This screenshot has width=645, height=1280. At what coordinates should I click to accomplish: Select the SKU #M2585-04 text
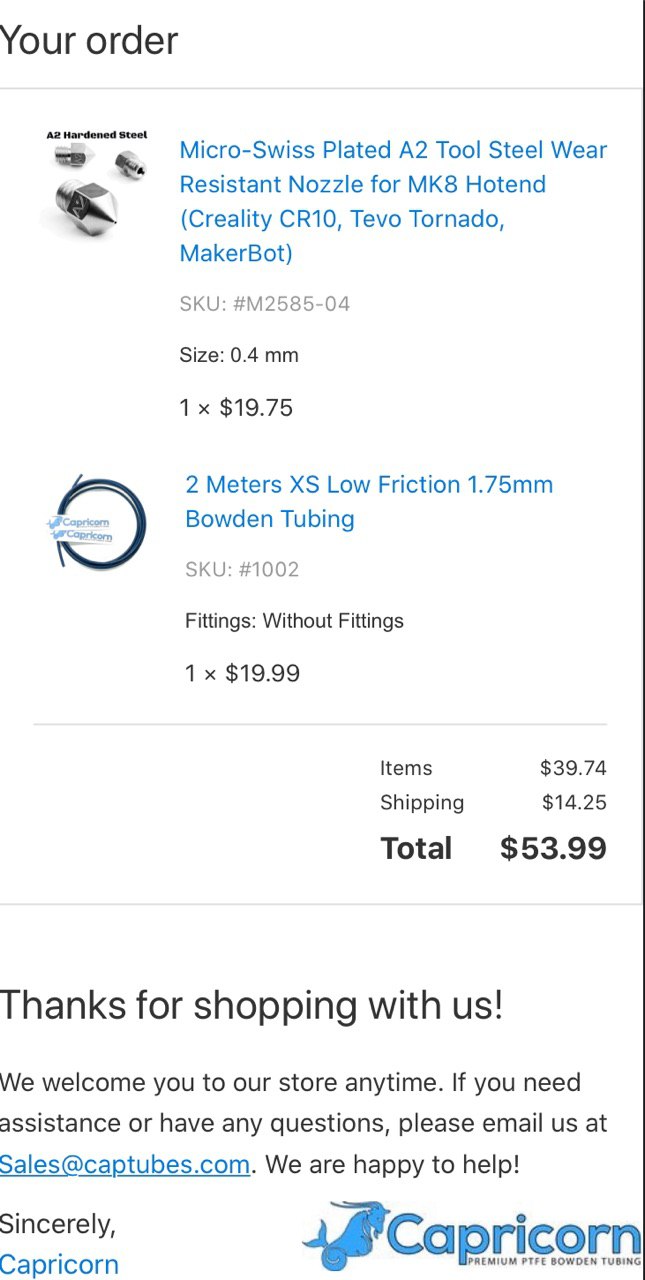[265, 304]
